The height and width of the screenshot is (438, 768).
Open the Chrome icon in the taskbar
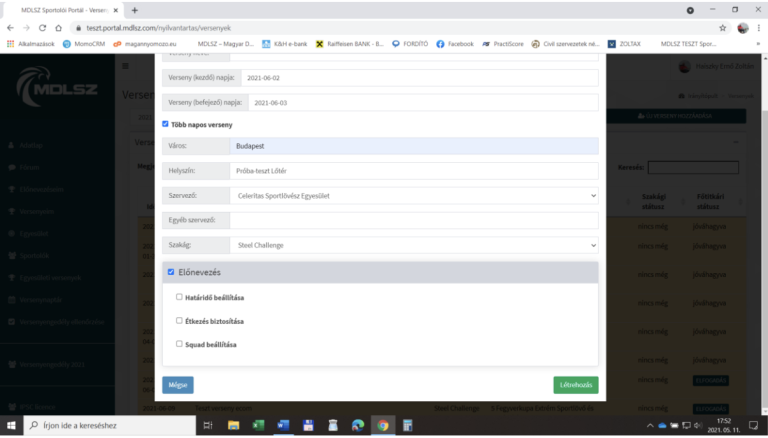(x=382, y=425)
